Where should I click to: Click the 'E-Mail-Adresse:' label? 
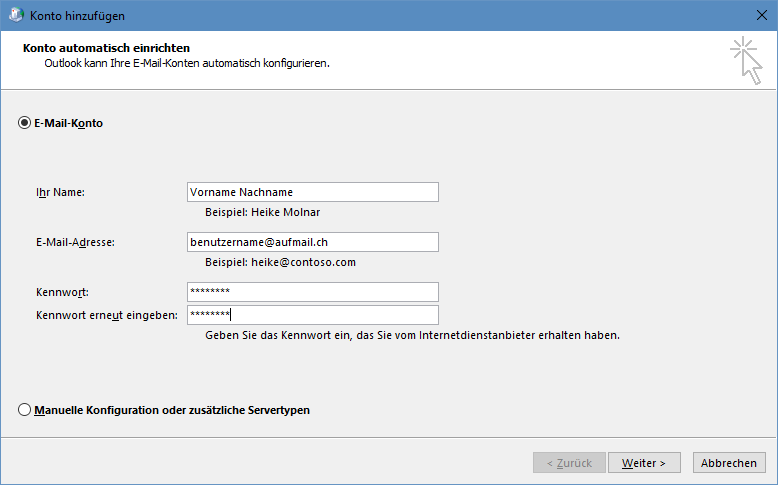(x=75, y=242)
